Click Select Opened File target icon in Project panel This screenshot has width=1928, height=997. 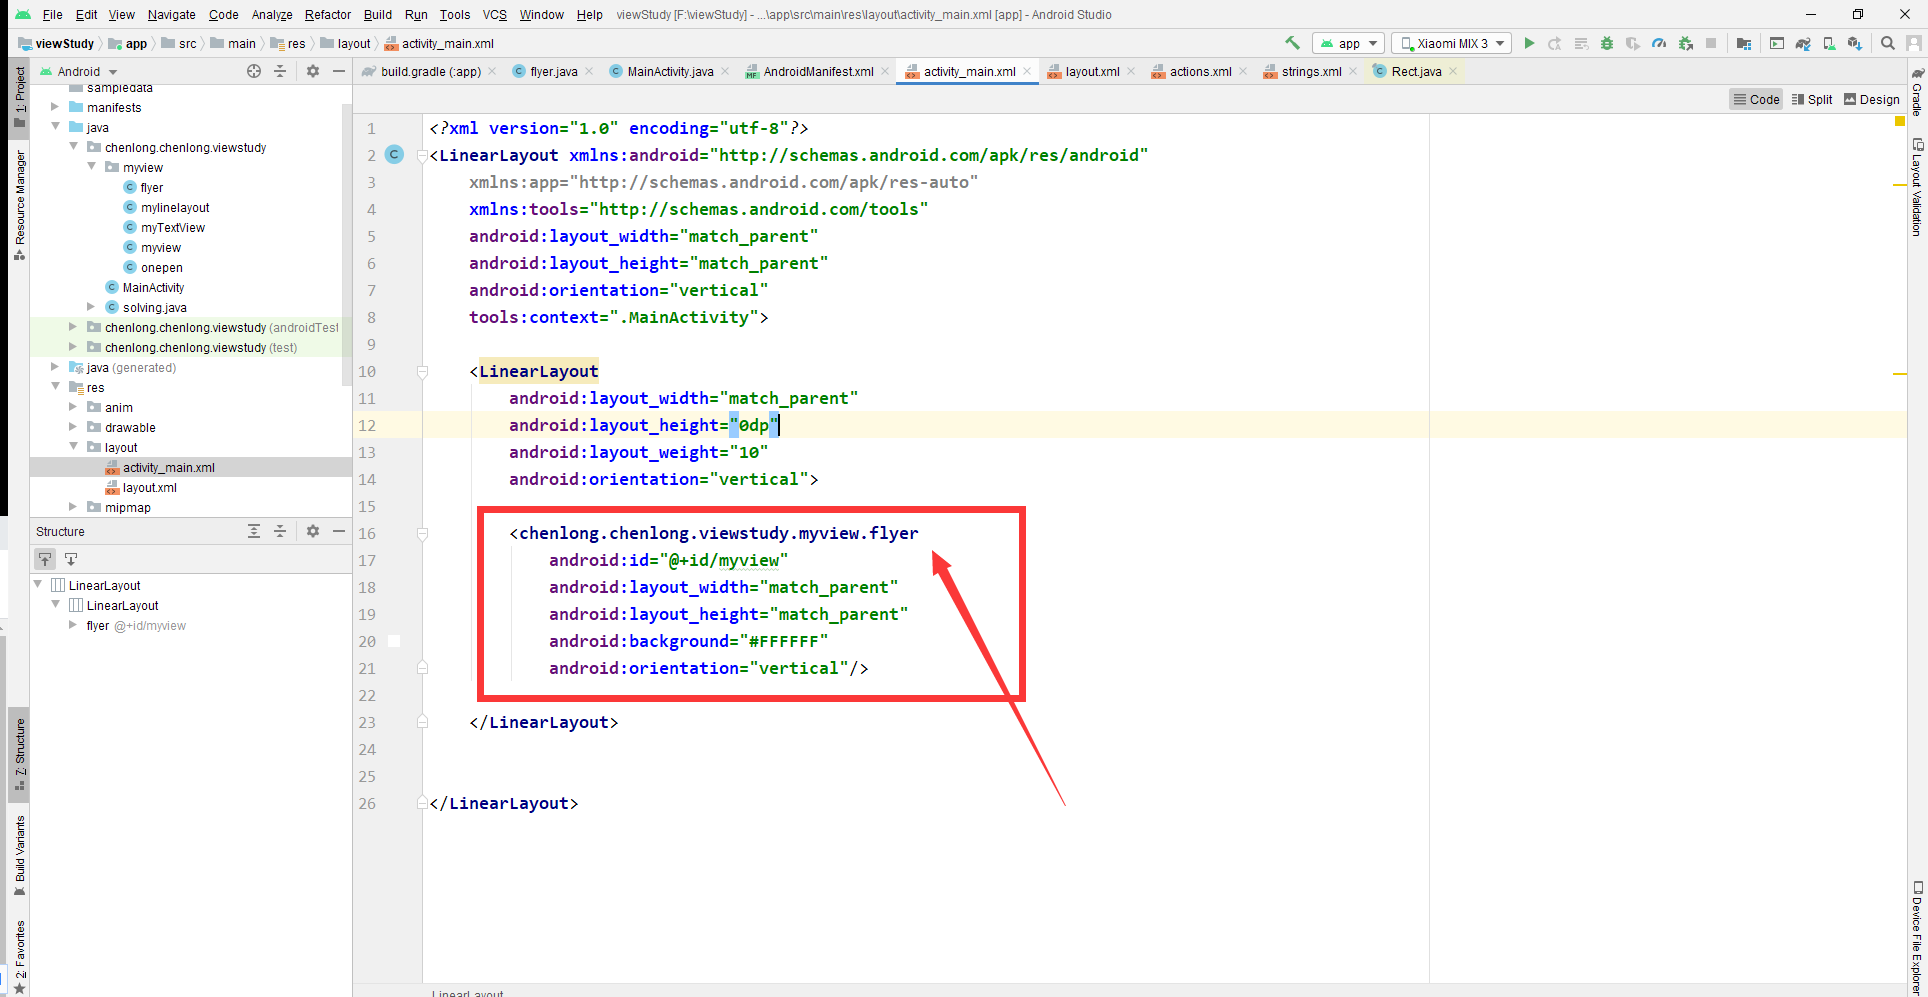point(254,71)
